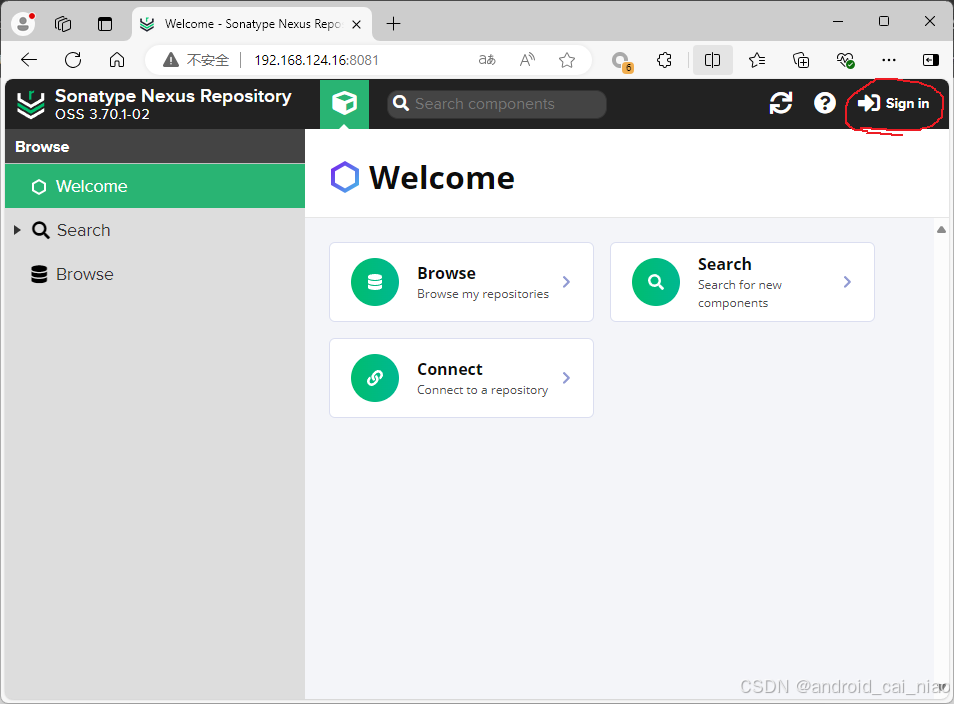
Task: Open the Favorites list icon
Action: [757, 60]
